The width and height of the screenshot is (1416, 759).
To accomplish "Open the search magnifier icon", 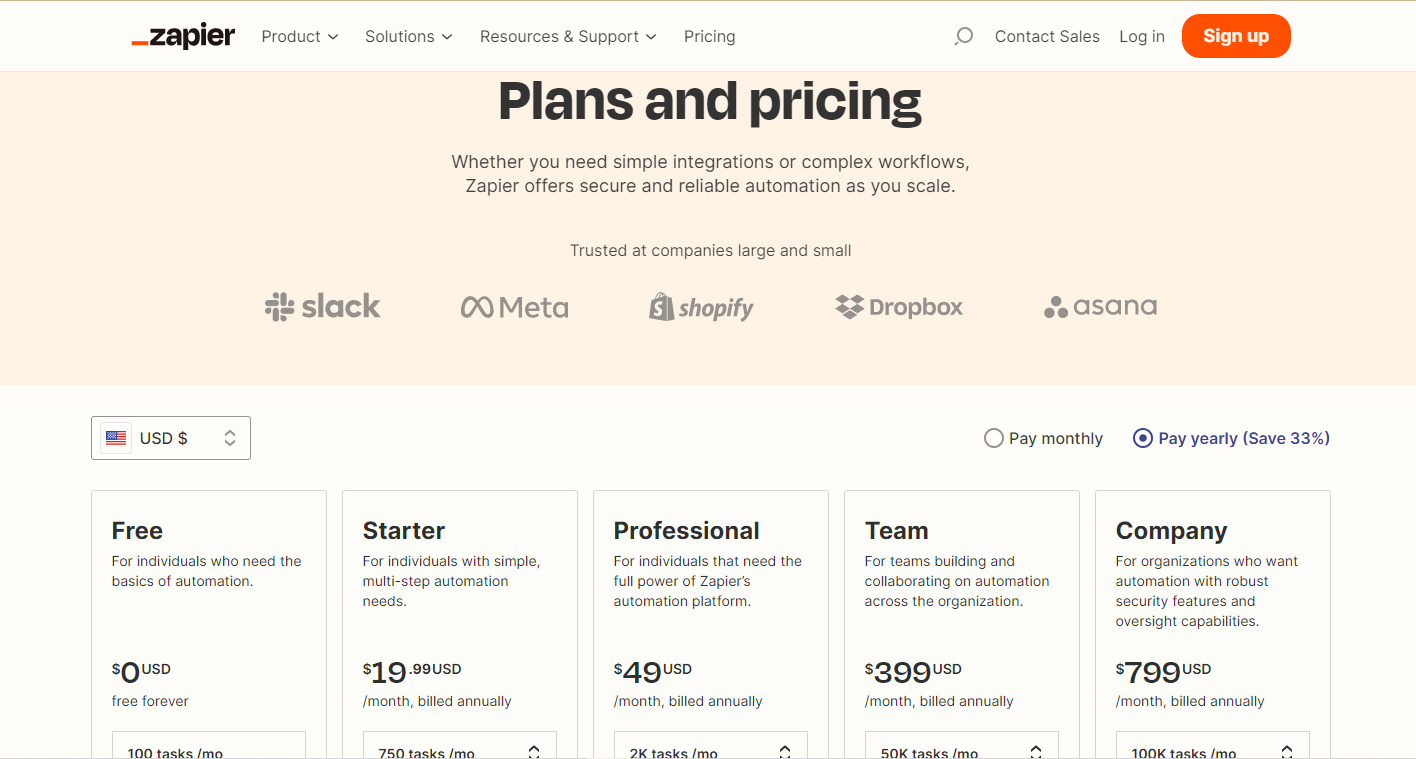I will pyautogui.click(x=963, y=36).
